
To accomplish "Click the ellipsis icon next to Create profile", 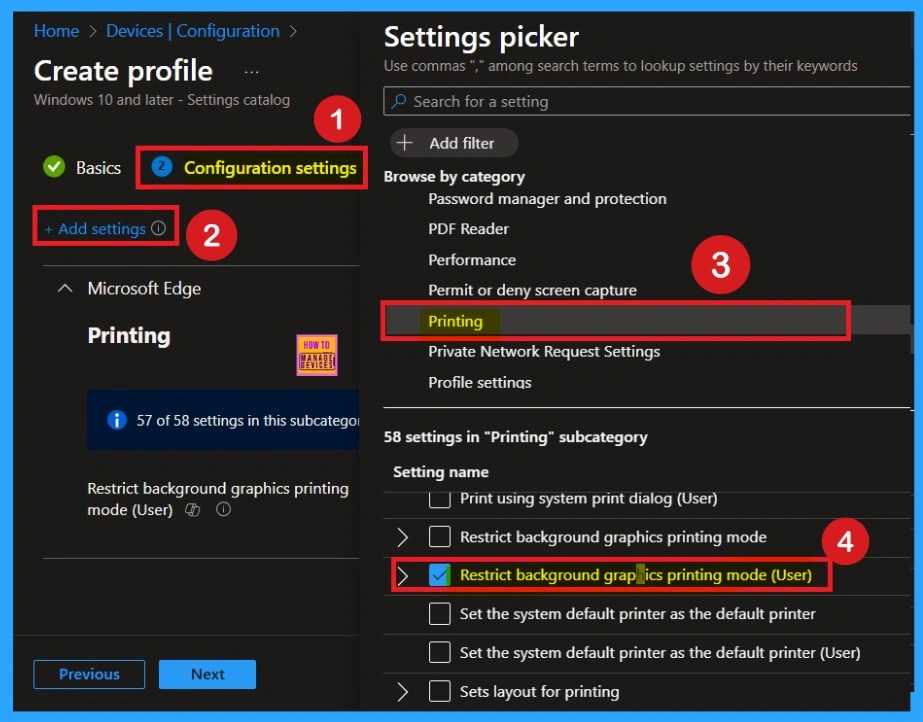I will (x=251, y=72).
